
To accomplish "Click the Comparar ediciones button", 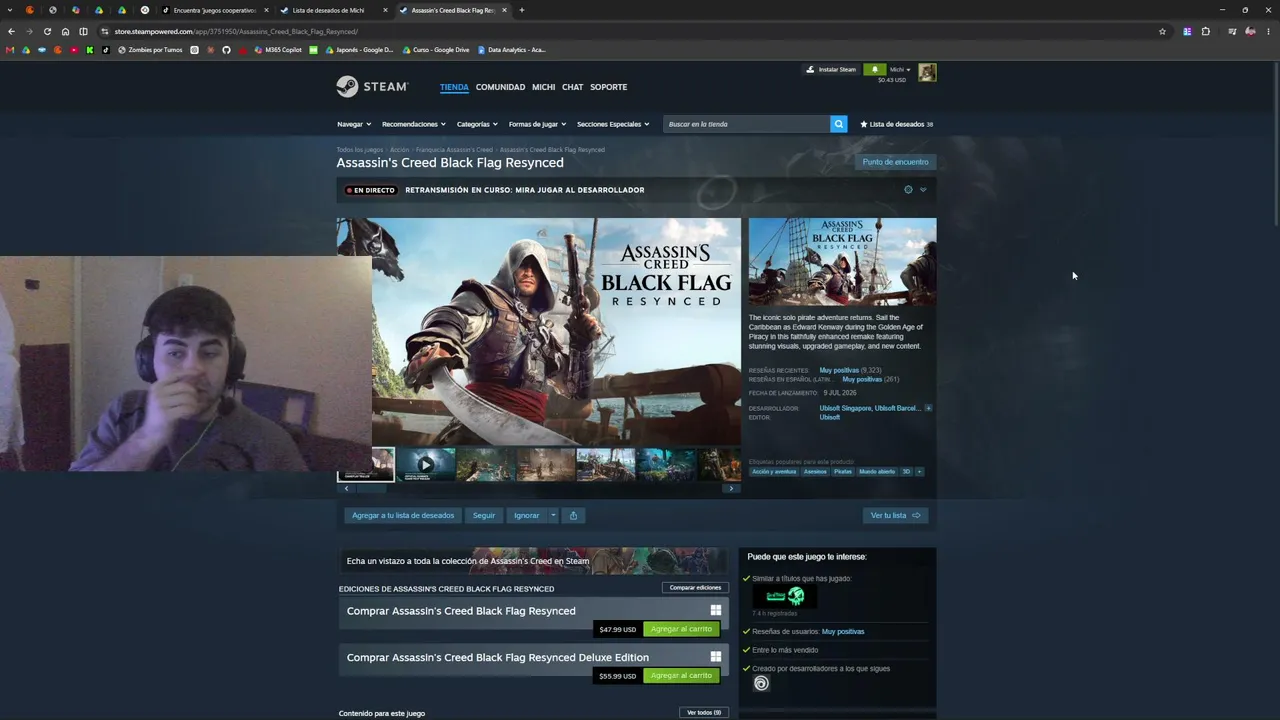I will pyautogui.click(x=695, y=588).
